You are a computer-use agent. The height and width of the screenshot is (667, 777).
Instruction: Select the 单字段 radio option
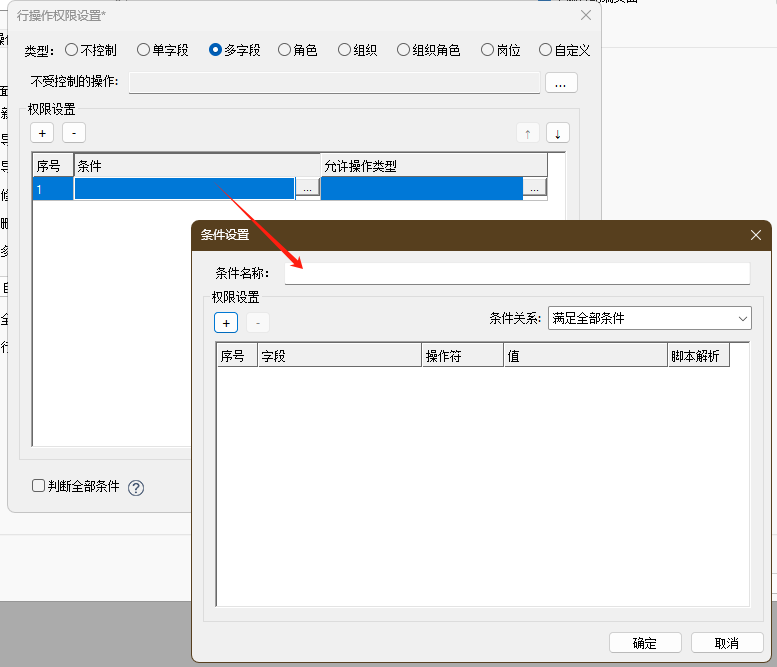coord(144,49)
